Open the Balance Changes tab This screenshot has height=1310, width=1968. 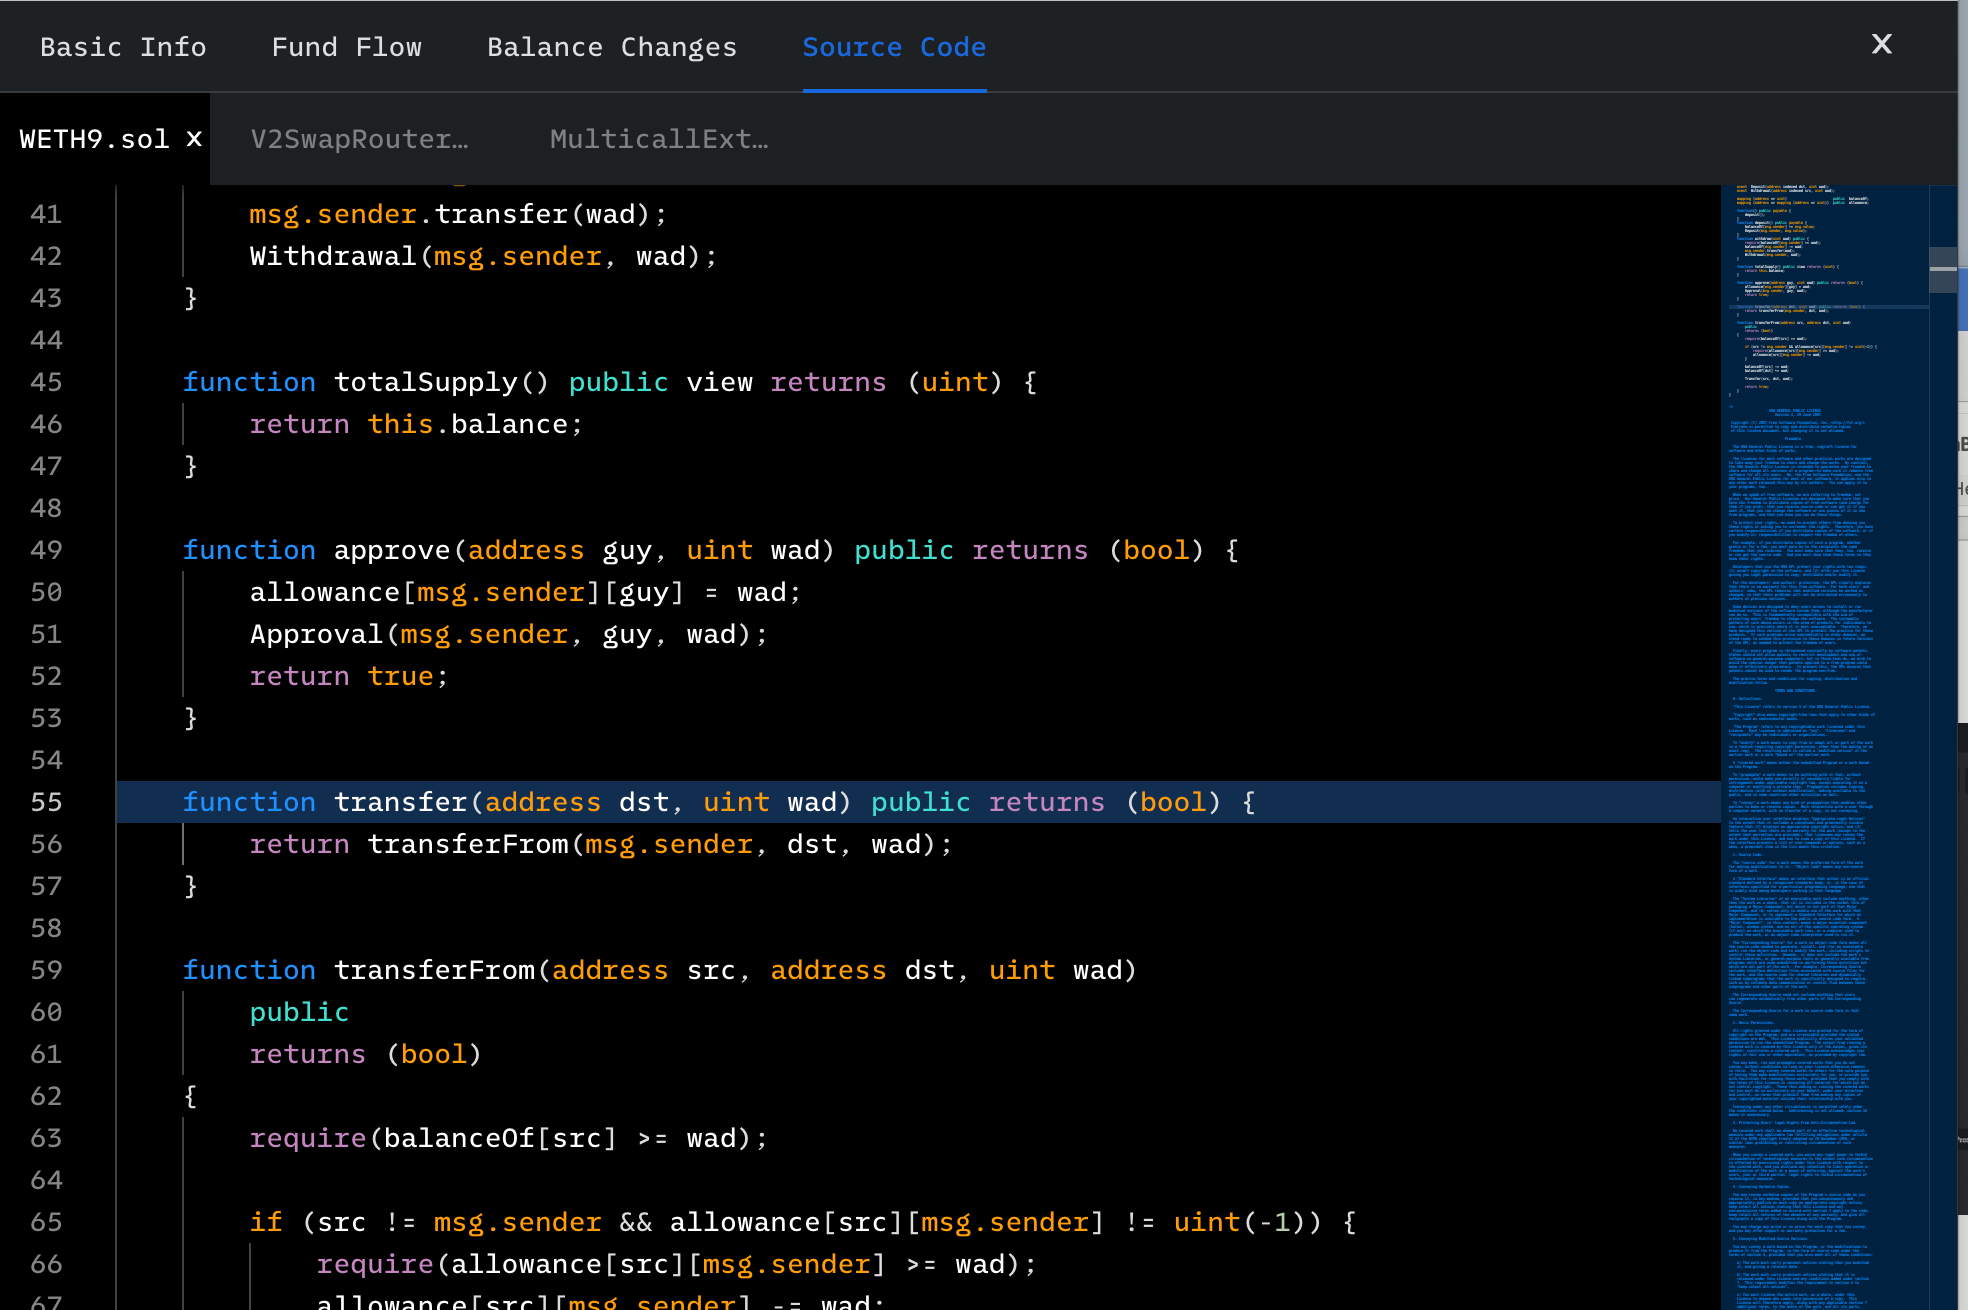pos(612,47)
